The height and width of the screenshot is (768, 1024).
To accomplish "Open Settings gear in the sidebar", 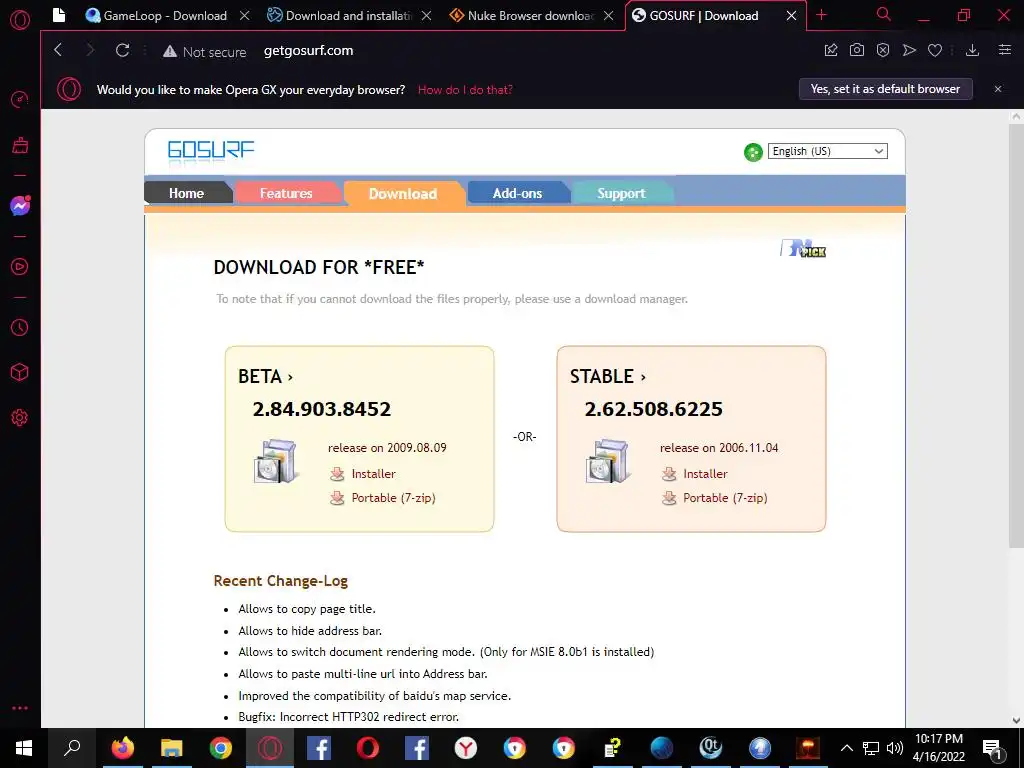I will click(20, 418).
